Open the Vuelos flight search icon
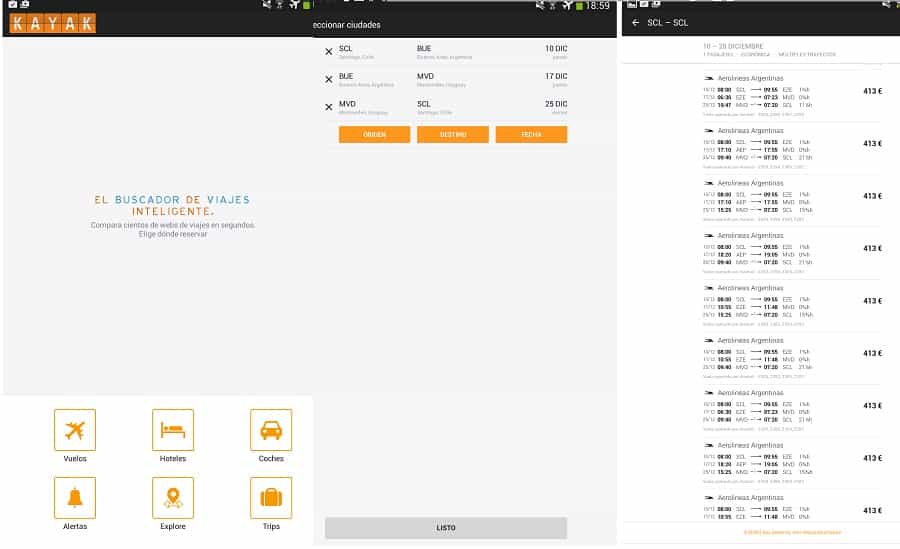Screen dimensions: 900x549 pyautogui.click(x=75, y=430)
